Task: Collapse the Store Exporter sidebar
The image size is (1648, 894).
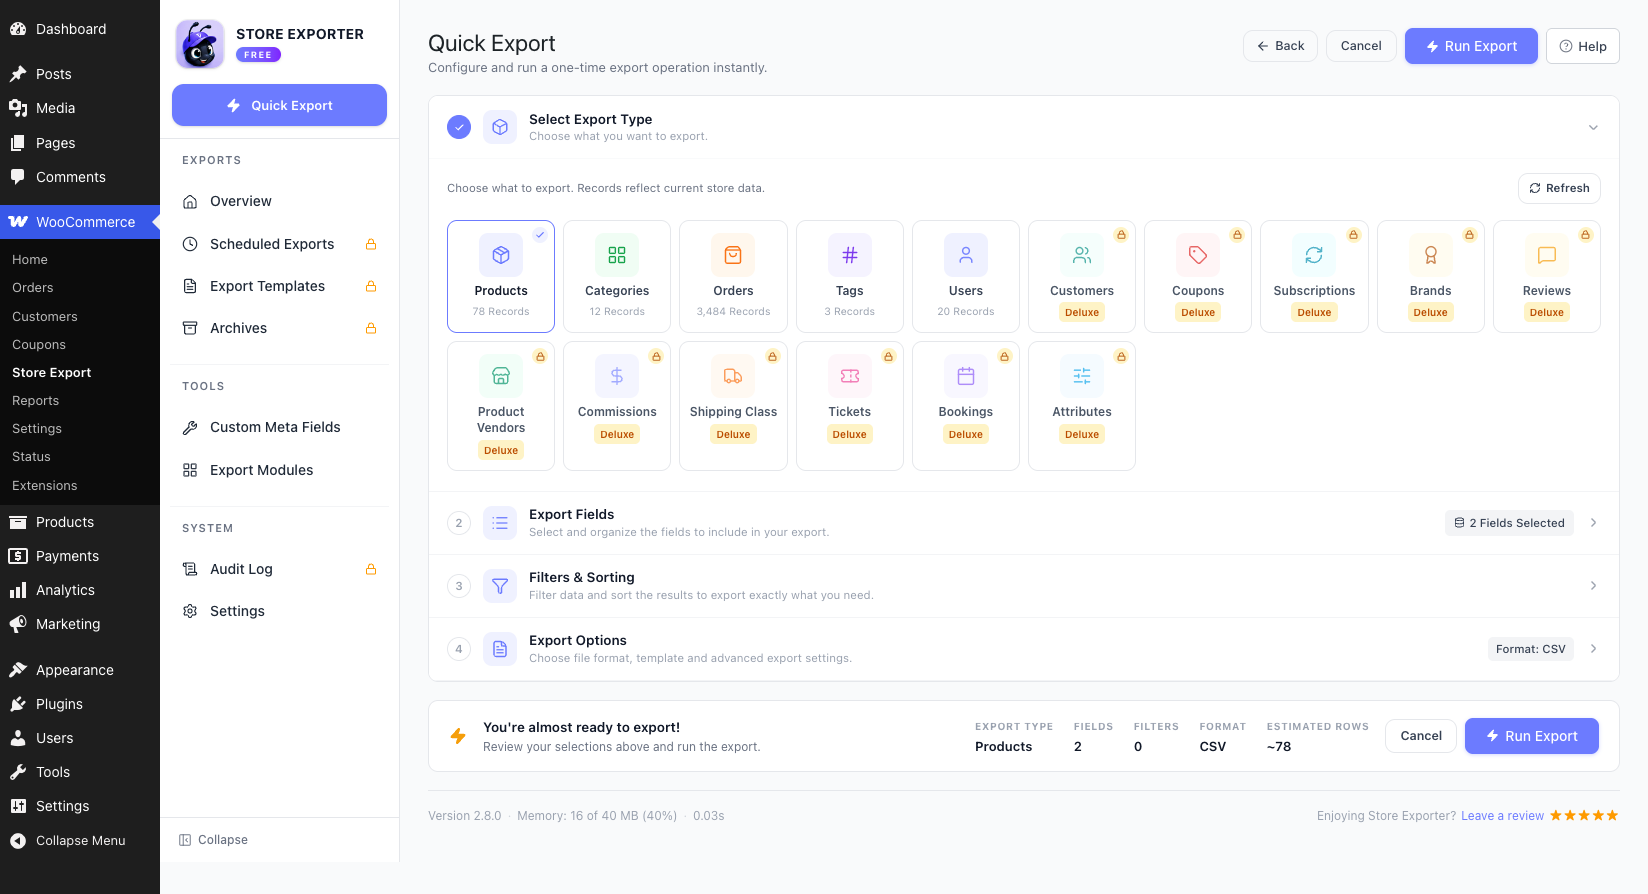Action: pos(213,840)
